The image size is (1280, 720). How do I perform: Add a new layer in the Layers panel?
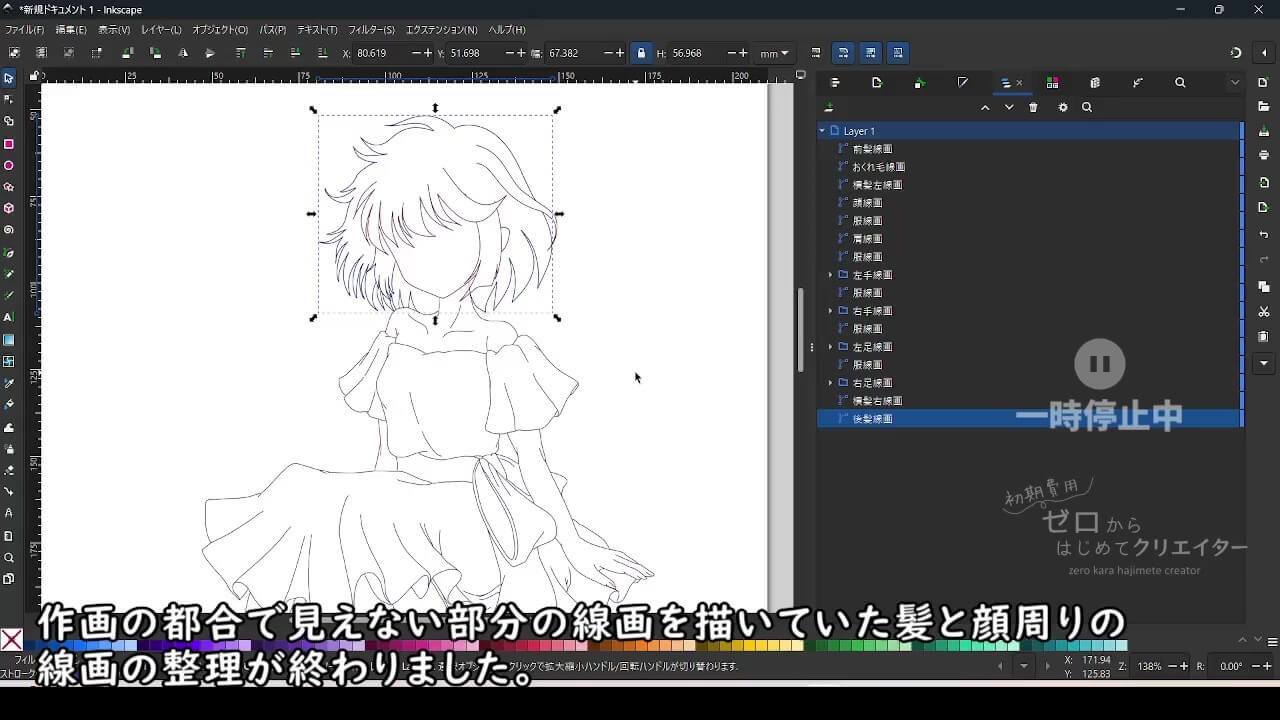pyautogui.click(x=830, y=107)
